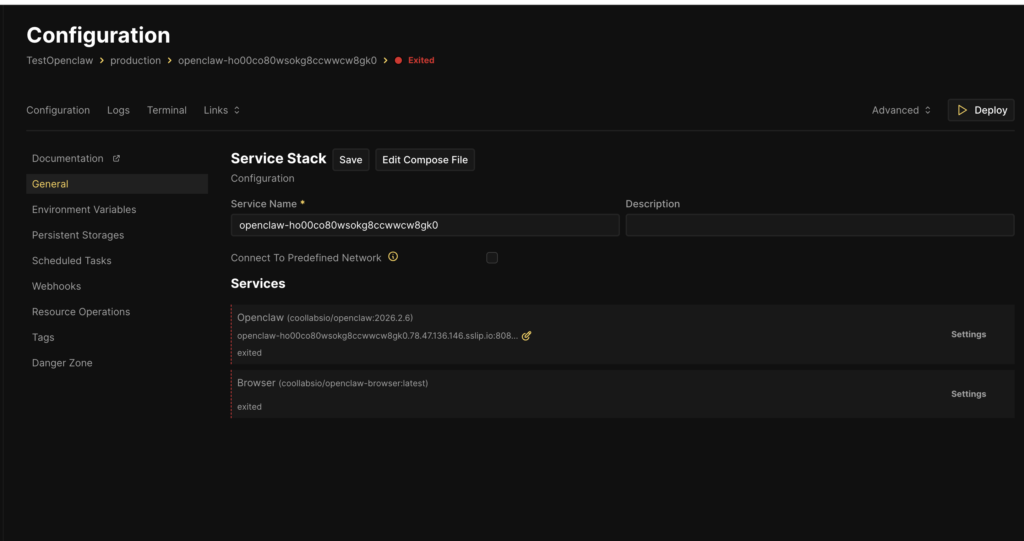Go to Danger Zone section
This screenshot has height=541, width=1024.
pyautogui.click(x=62, y=363)
